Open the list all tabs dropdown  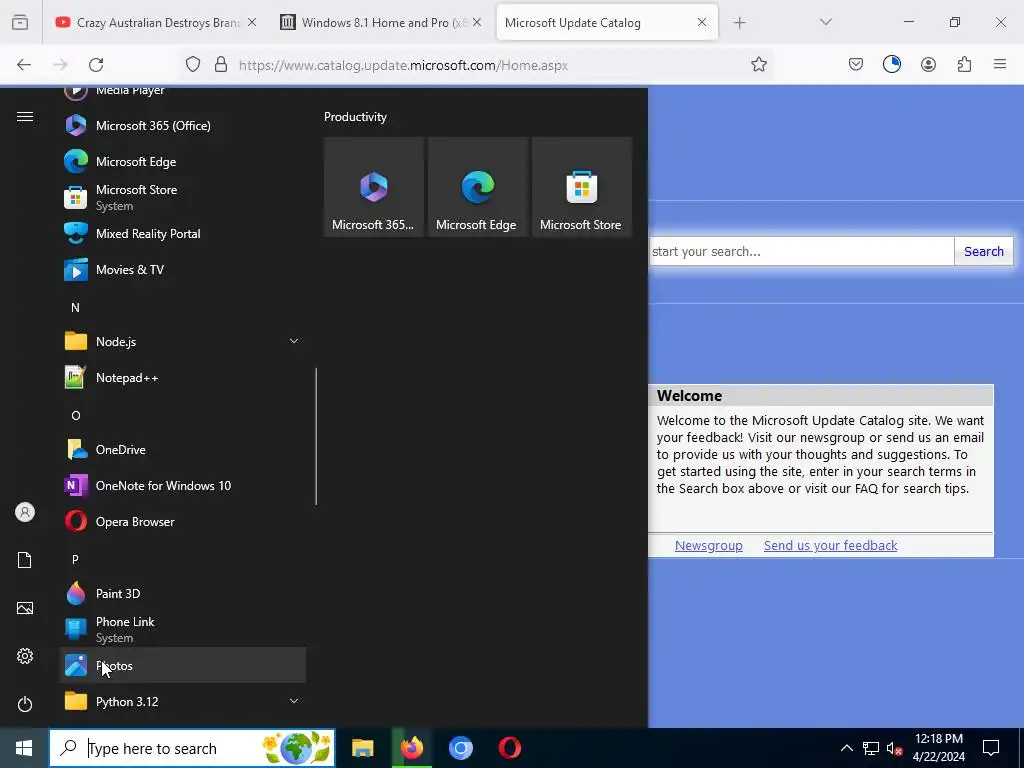pyautogui.click(x=825, y=22)
